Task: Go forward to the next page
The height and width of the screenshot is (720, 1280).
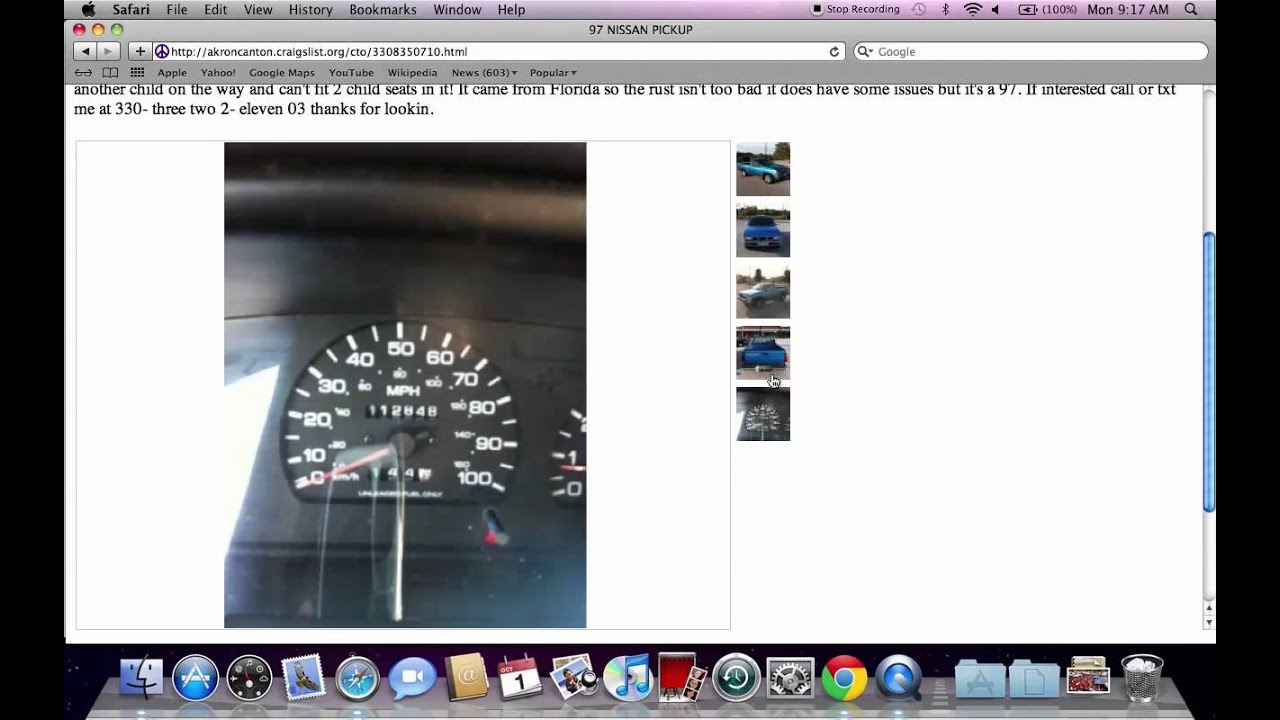Action: point(108,51)
